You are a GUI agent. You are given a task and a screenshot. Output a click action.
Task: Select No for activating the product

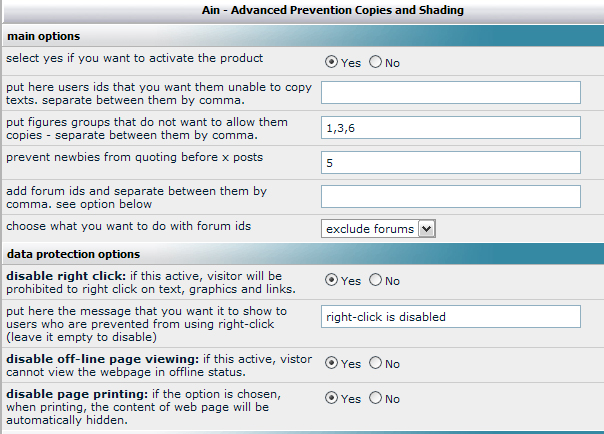click(x=376, y=62)
